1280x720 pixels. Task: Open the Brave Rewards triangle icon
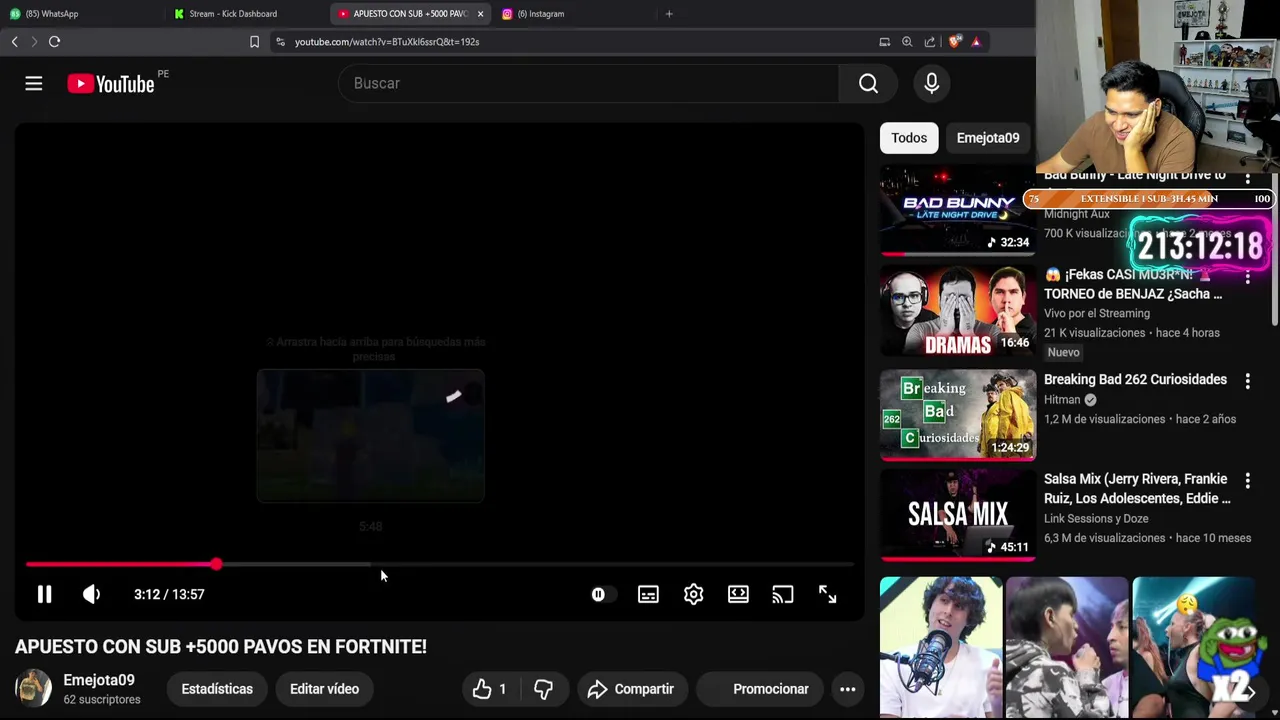point(976,42)
